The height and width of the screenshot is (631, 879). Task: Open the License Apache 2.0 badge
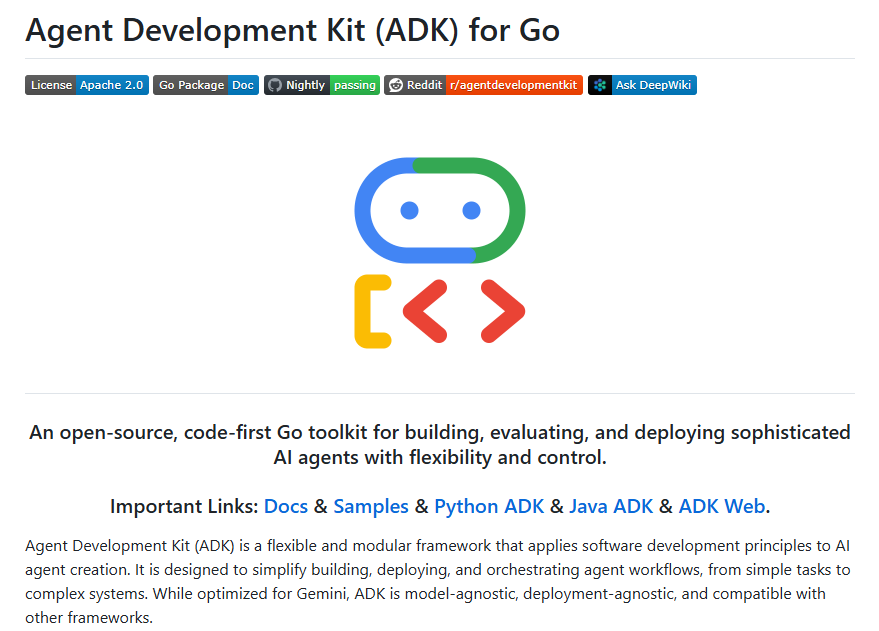coord(87,85)
